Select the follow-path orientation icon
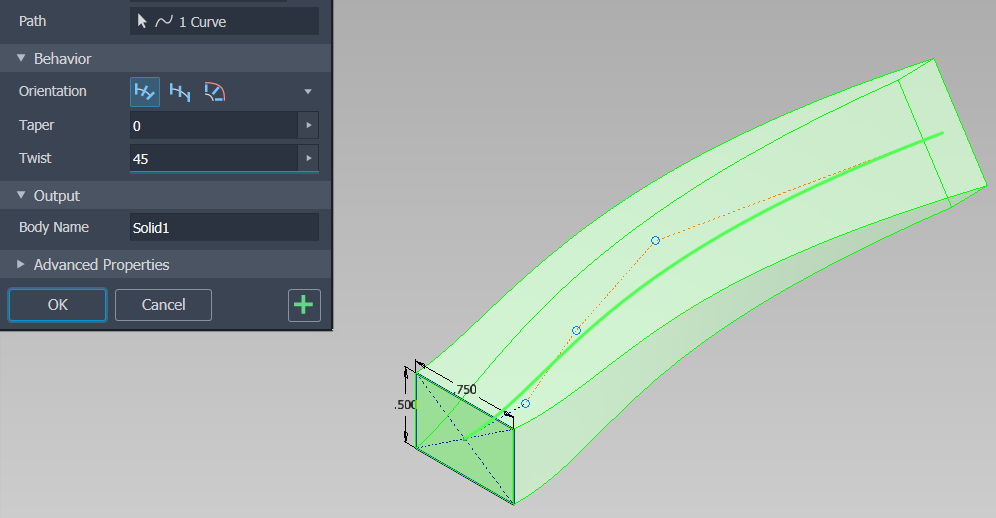Viewport: 996px width, 518px height. pos(145,92)
